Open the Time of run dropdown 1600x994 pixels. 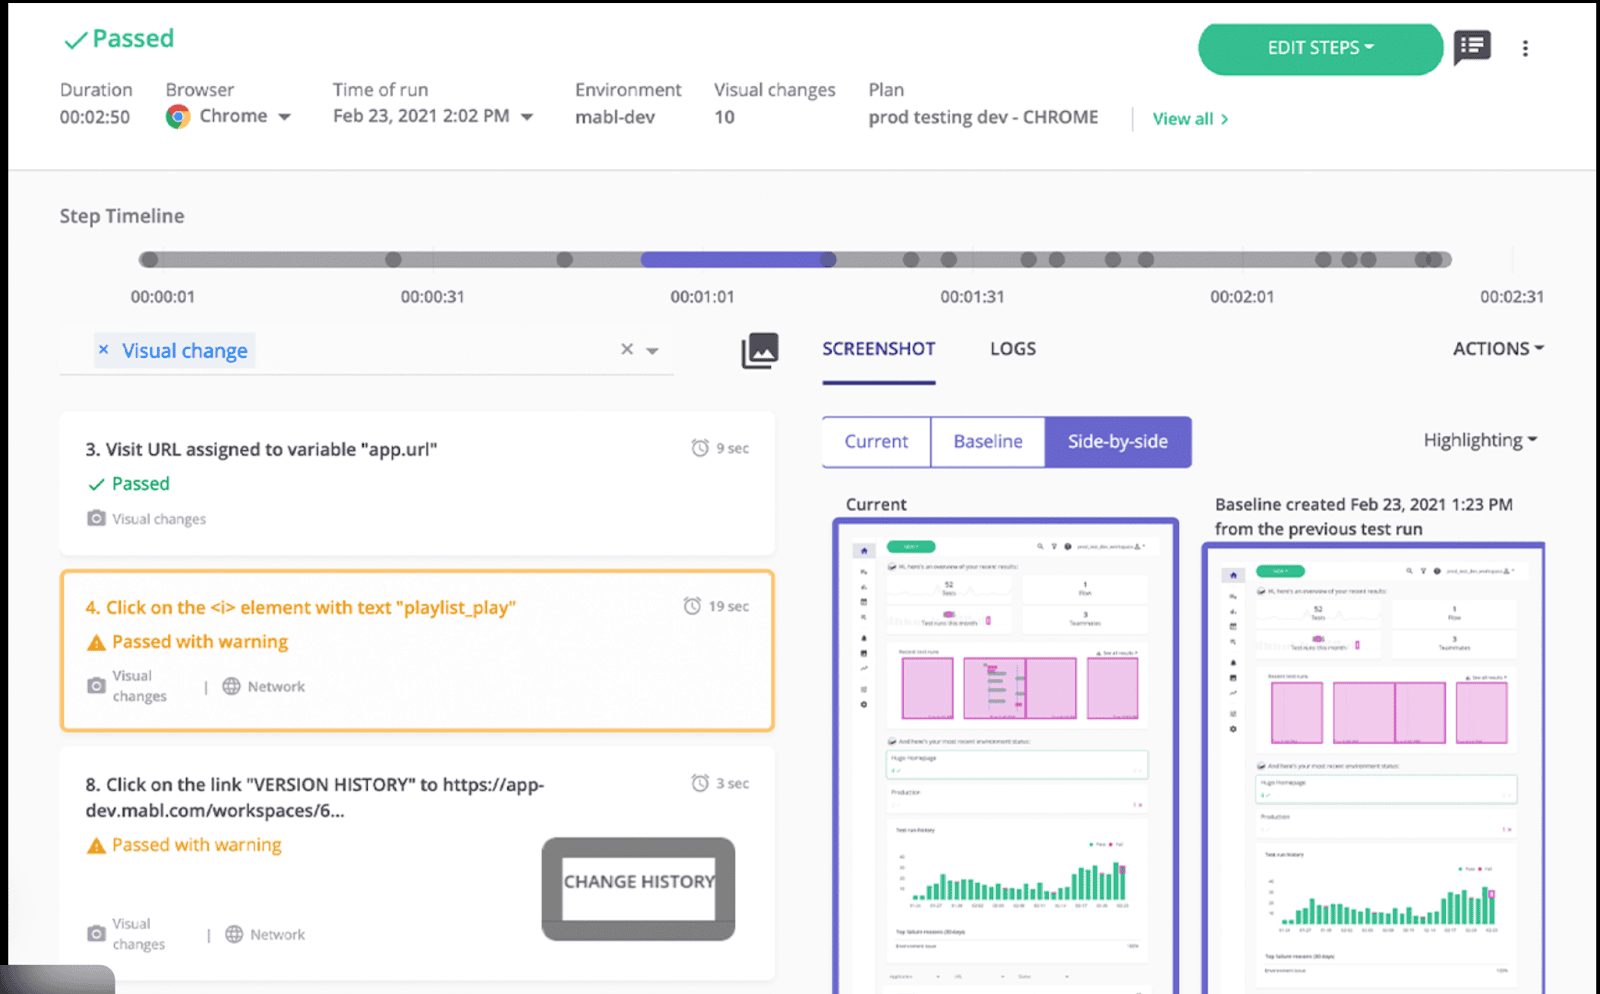527,117
